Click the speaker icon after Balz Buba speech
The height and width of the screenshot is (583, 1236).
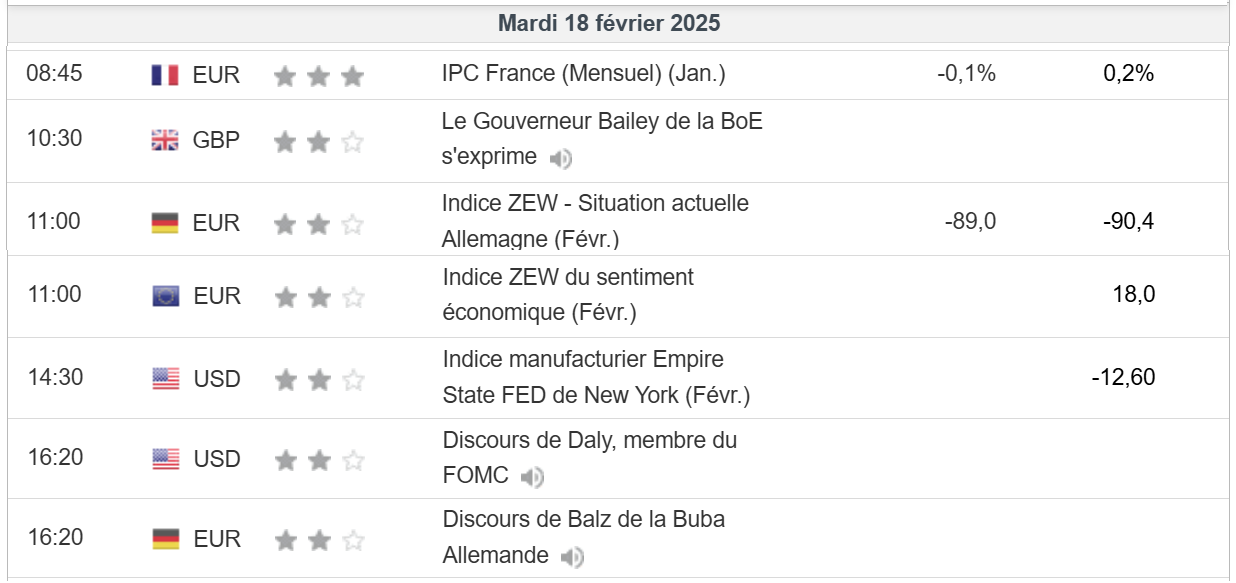pyautogui.click(x=572, y=557)
